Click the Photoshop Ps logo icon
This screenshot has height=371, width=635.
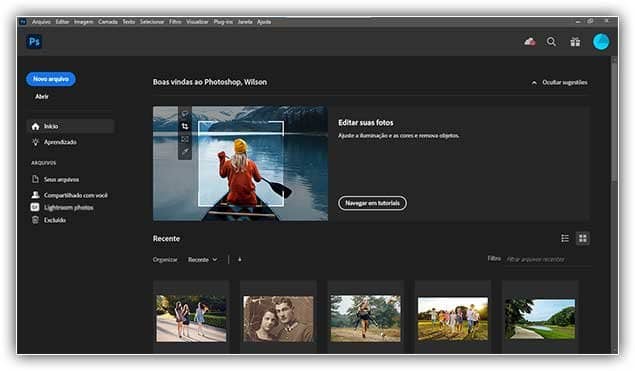click(x=34, y=42)
